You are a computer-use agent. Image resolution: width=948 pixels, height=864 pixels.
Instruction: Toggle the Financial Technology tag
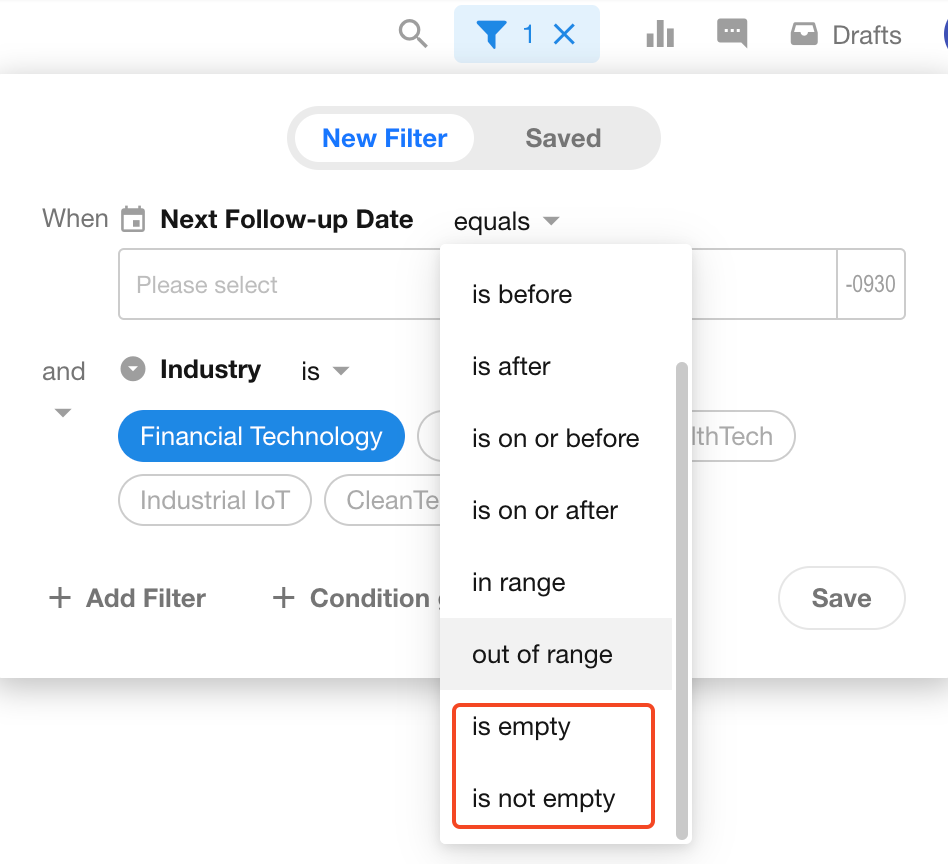point(261,437)
